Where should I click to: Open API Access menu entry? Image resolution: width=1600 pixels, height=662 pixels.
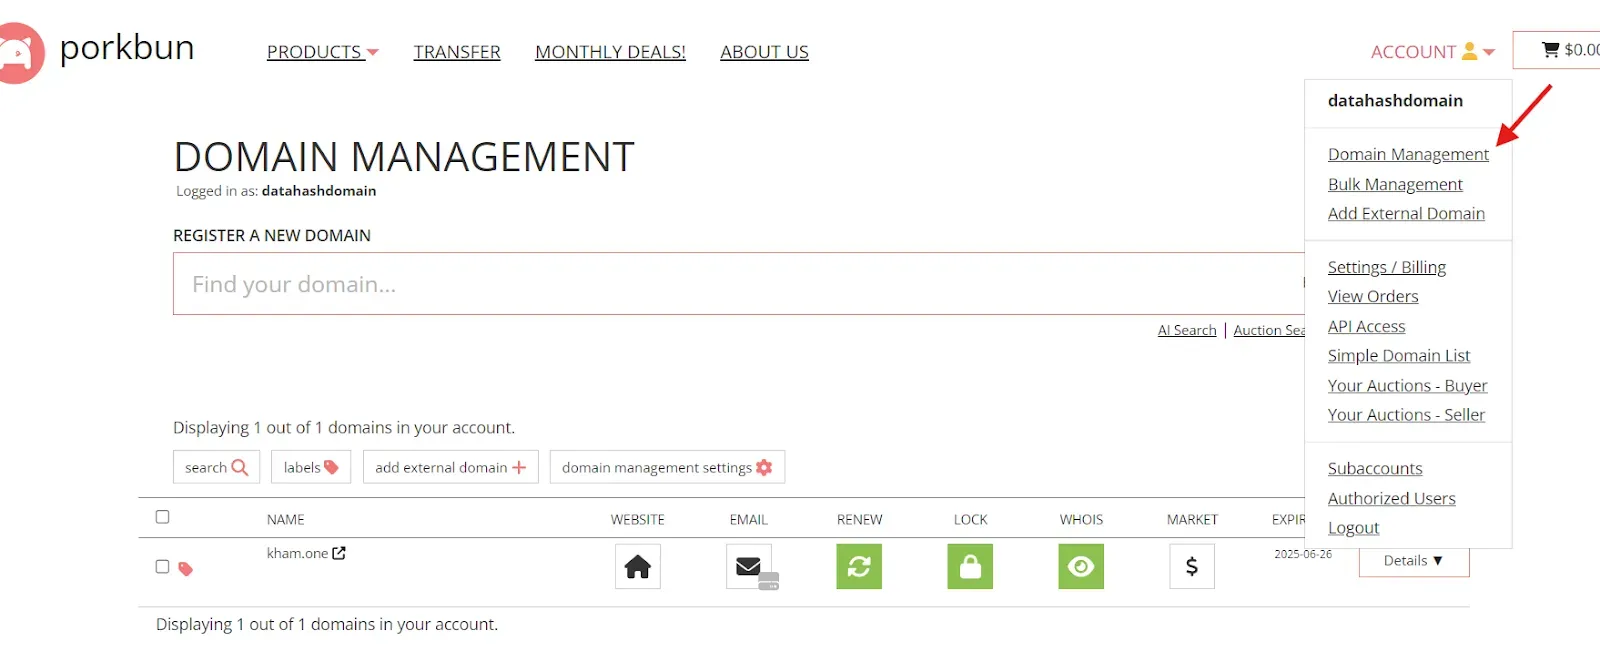1366,326
